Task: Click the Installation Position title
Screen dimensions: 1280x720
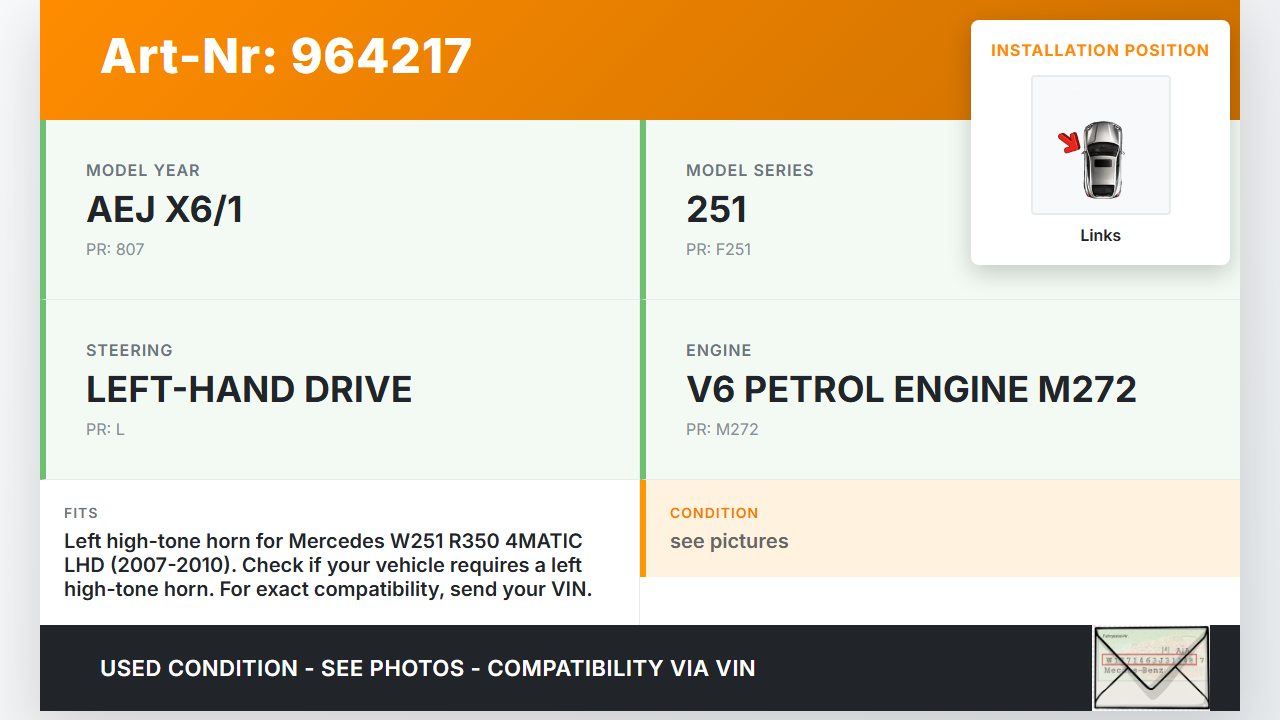Action: tap(1100, 50)
